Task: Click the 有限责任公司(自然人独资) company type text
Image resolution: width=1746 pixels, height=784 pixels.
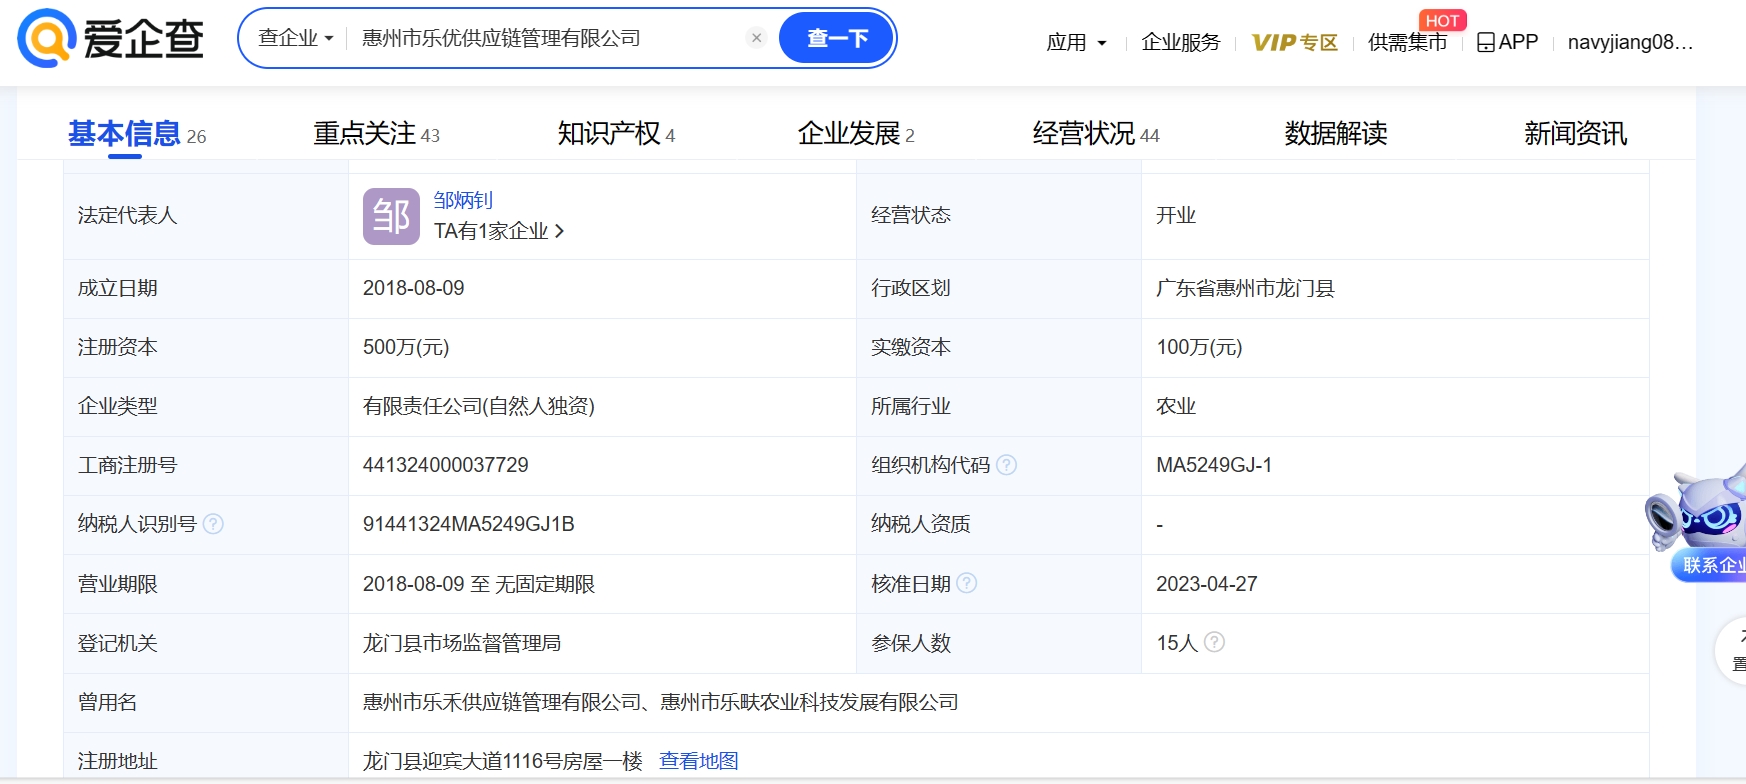Action: coord(479,406)
